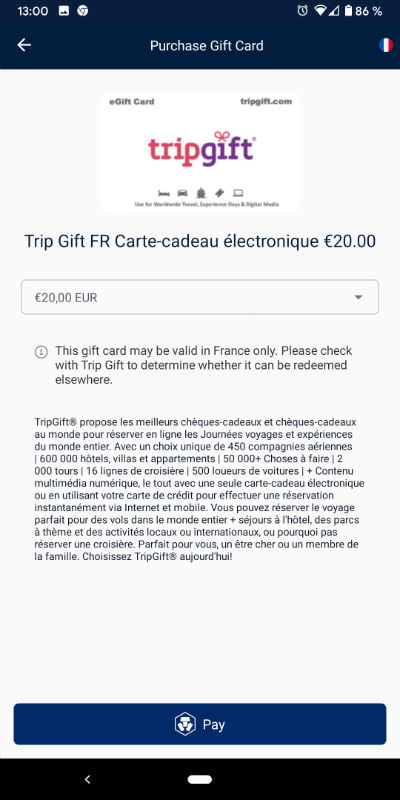The width and height of the screenshot is (400, 800).
Task: Tap the Android back navigation chevron
Action: [x=87, y=779]
